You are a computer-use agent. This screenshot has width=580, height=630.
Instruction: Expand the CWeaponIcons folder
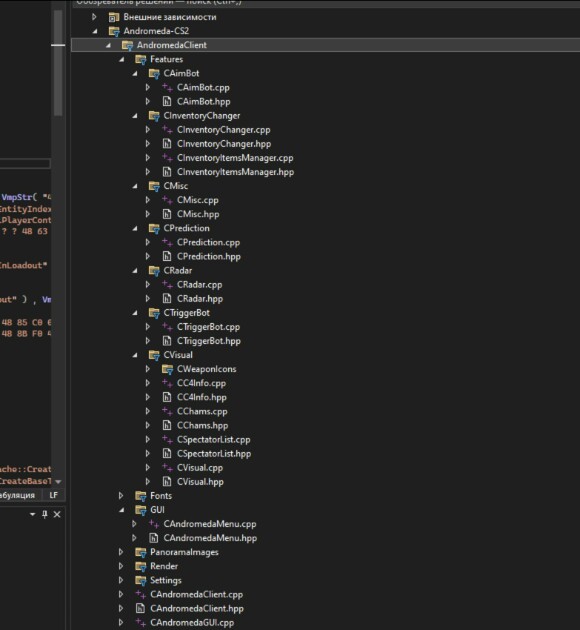tap(148, 369)
